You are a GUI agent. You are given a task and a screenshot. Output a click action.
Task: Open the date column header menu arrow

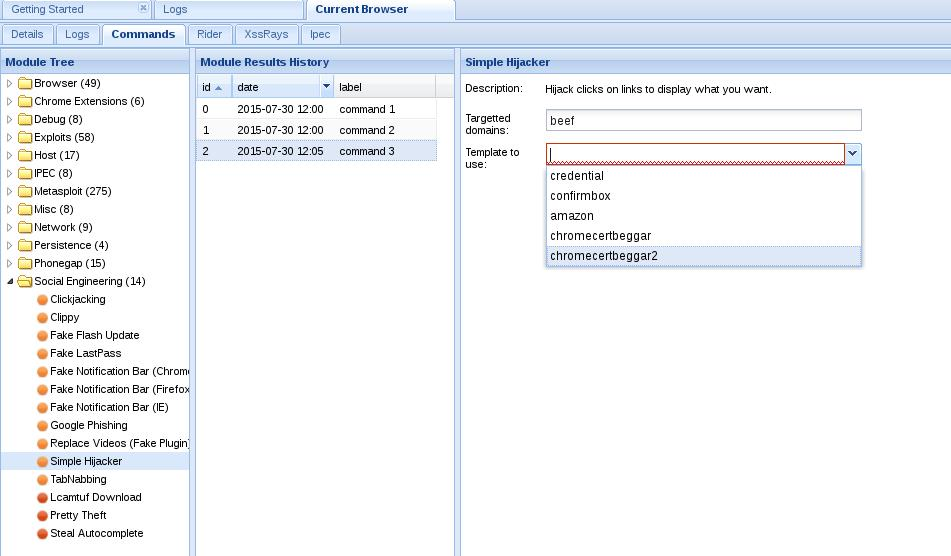326,87
